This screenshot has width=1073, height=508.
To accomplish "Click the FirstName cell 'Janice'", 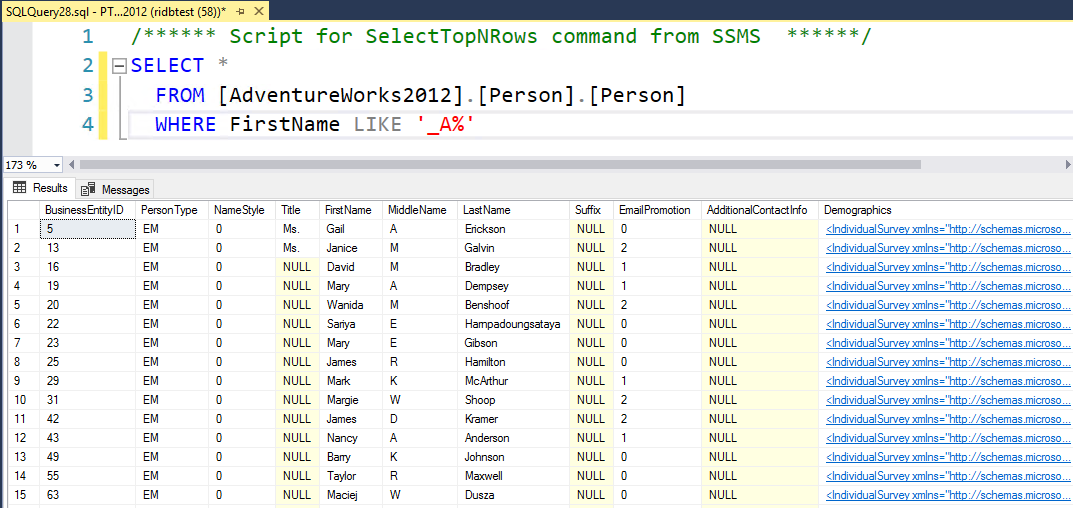I will tap(351, 248).
